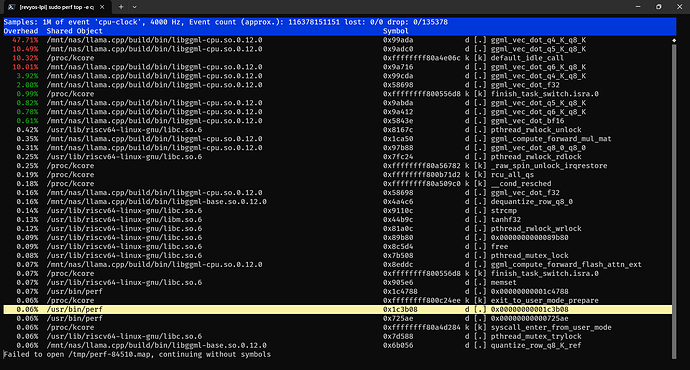This screenshot has width=690, height=370.
Task: Select the pthread_mutex_lock symbol
Action: pos(529,256)
